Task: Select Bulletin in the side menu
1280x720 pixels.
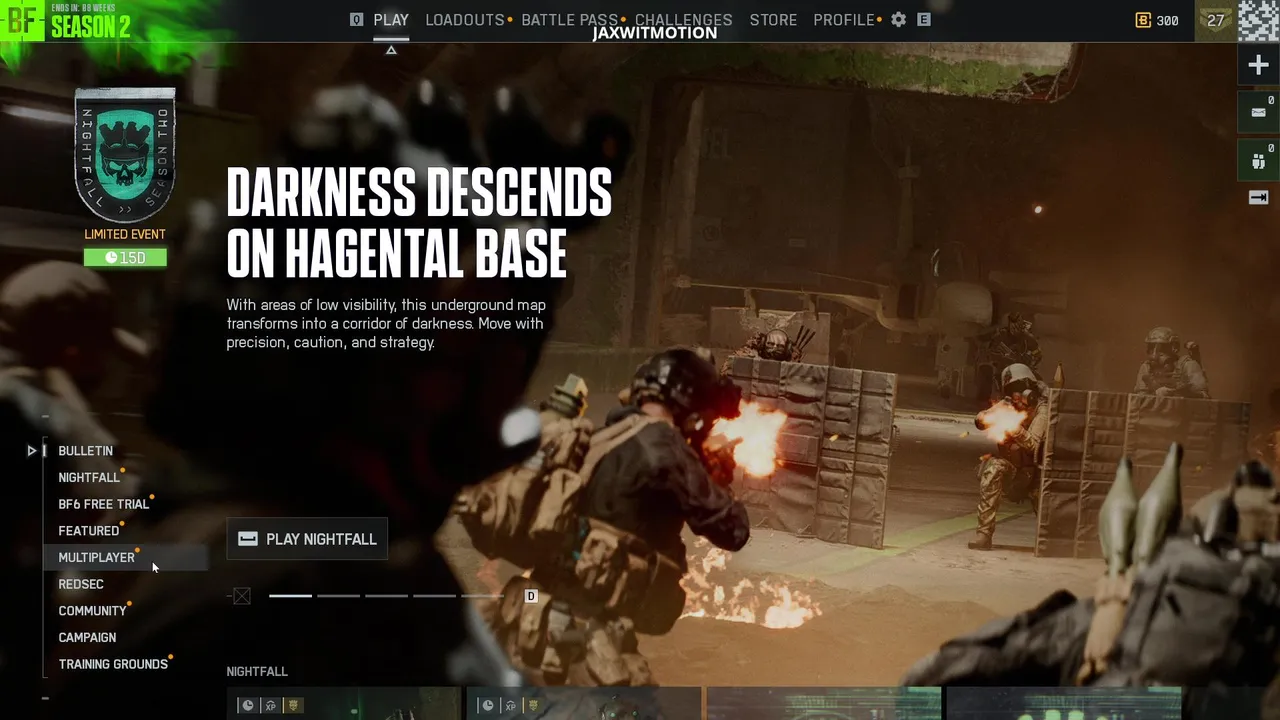Action: [85, 451]
